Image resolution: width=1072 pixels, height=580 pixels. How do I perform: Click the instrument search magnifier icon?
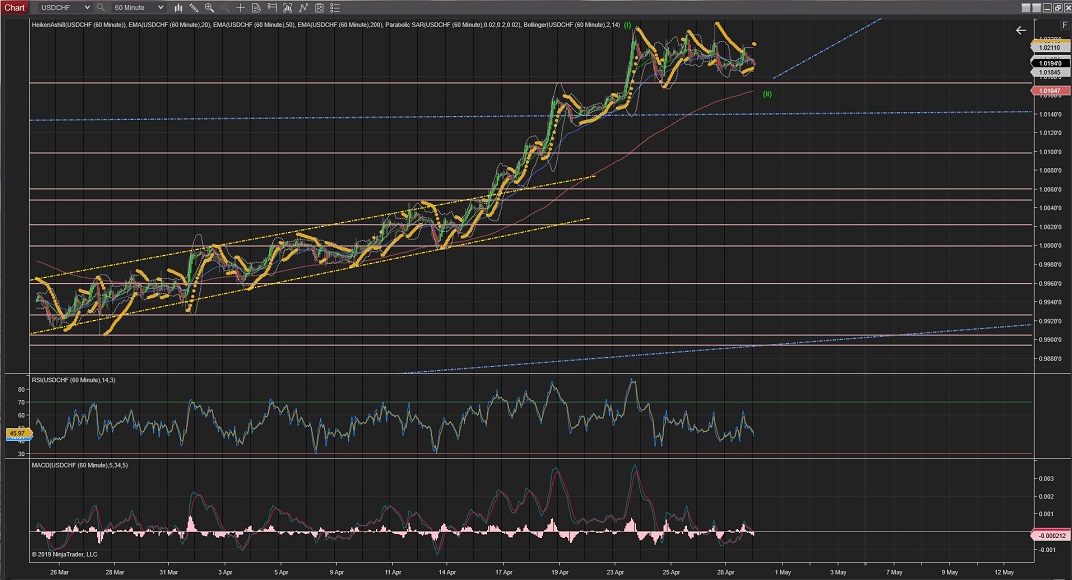pos(101,7)
